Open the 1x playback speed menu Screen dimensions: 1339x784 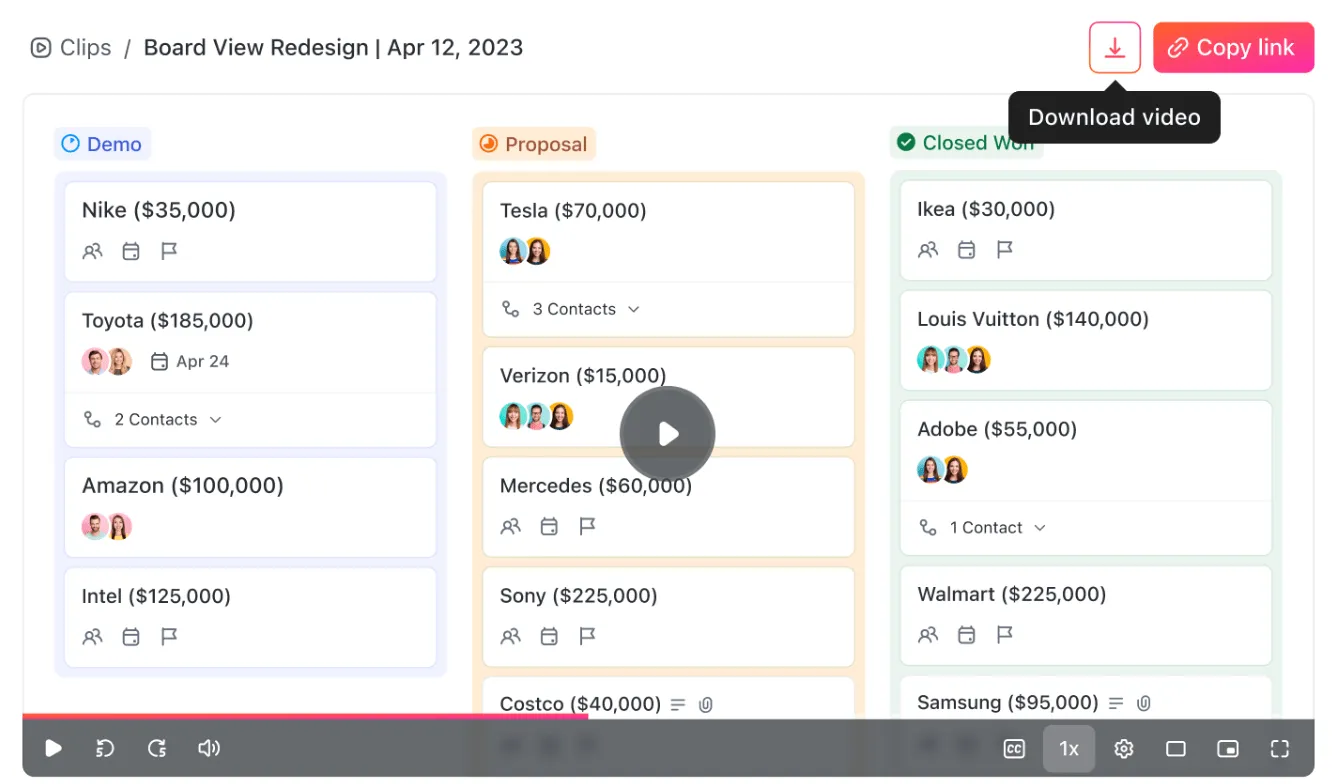click(x=1069, y=749)
